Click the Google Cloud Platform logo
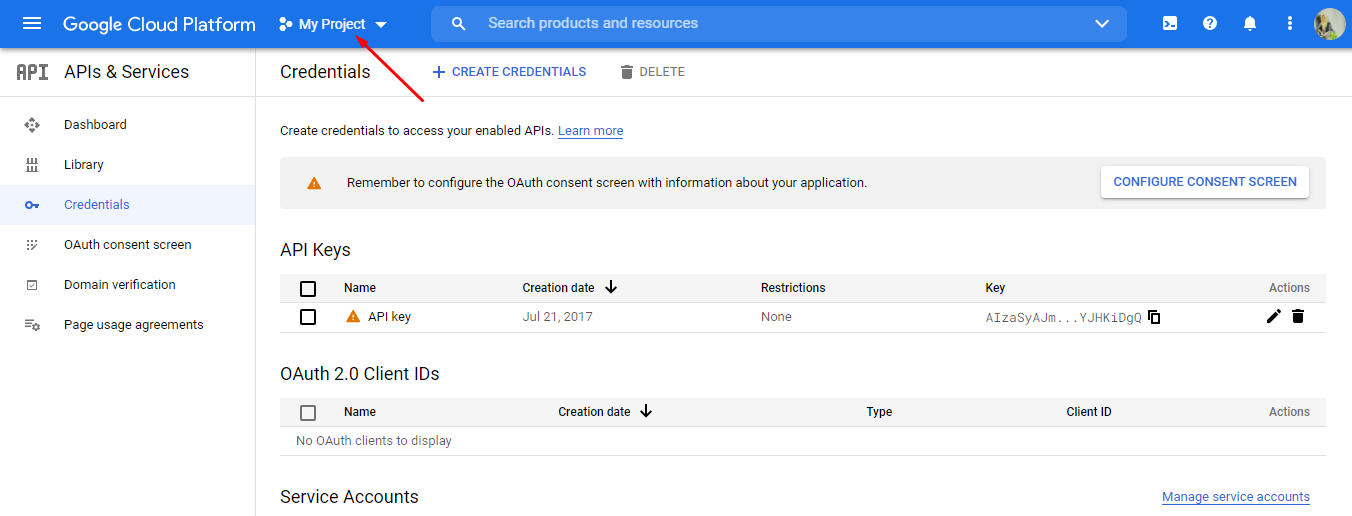 159,24
